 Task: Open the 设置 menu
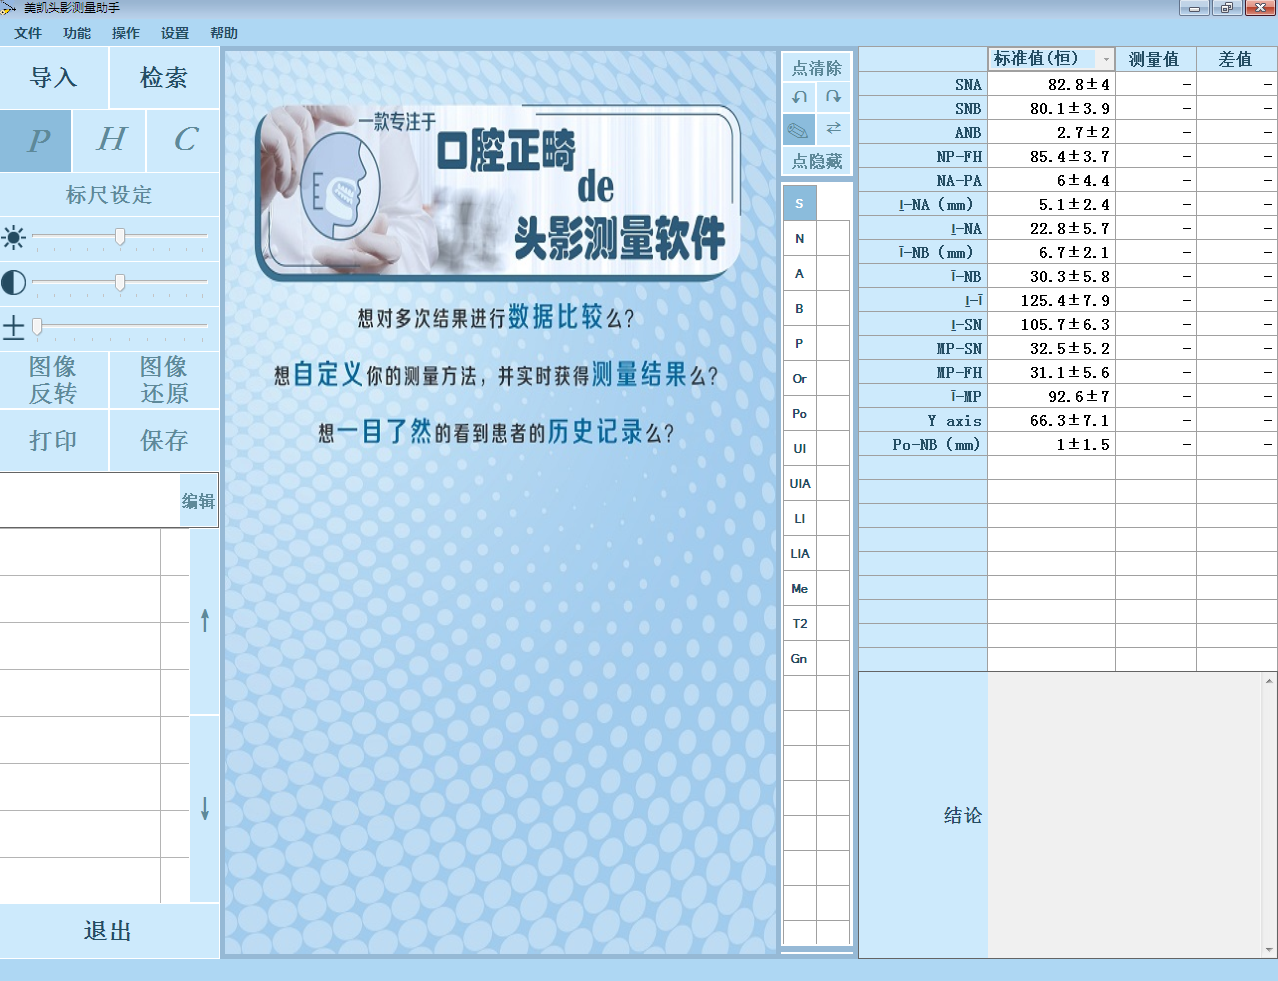[x=175, y=33]
